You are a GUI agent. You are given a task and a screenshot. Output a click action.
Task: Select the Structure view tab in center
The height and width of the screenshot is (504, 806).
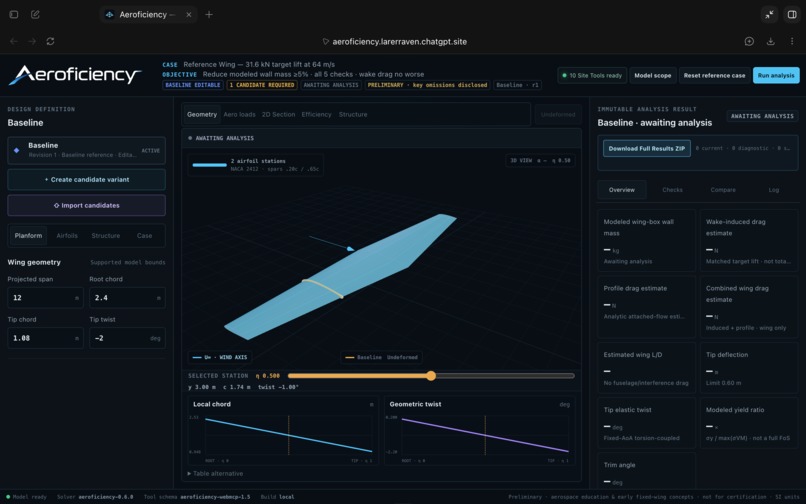(353, 114)
